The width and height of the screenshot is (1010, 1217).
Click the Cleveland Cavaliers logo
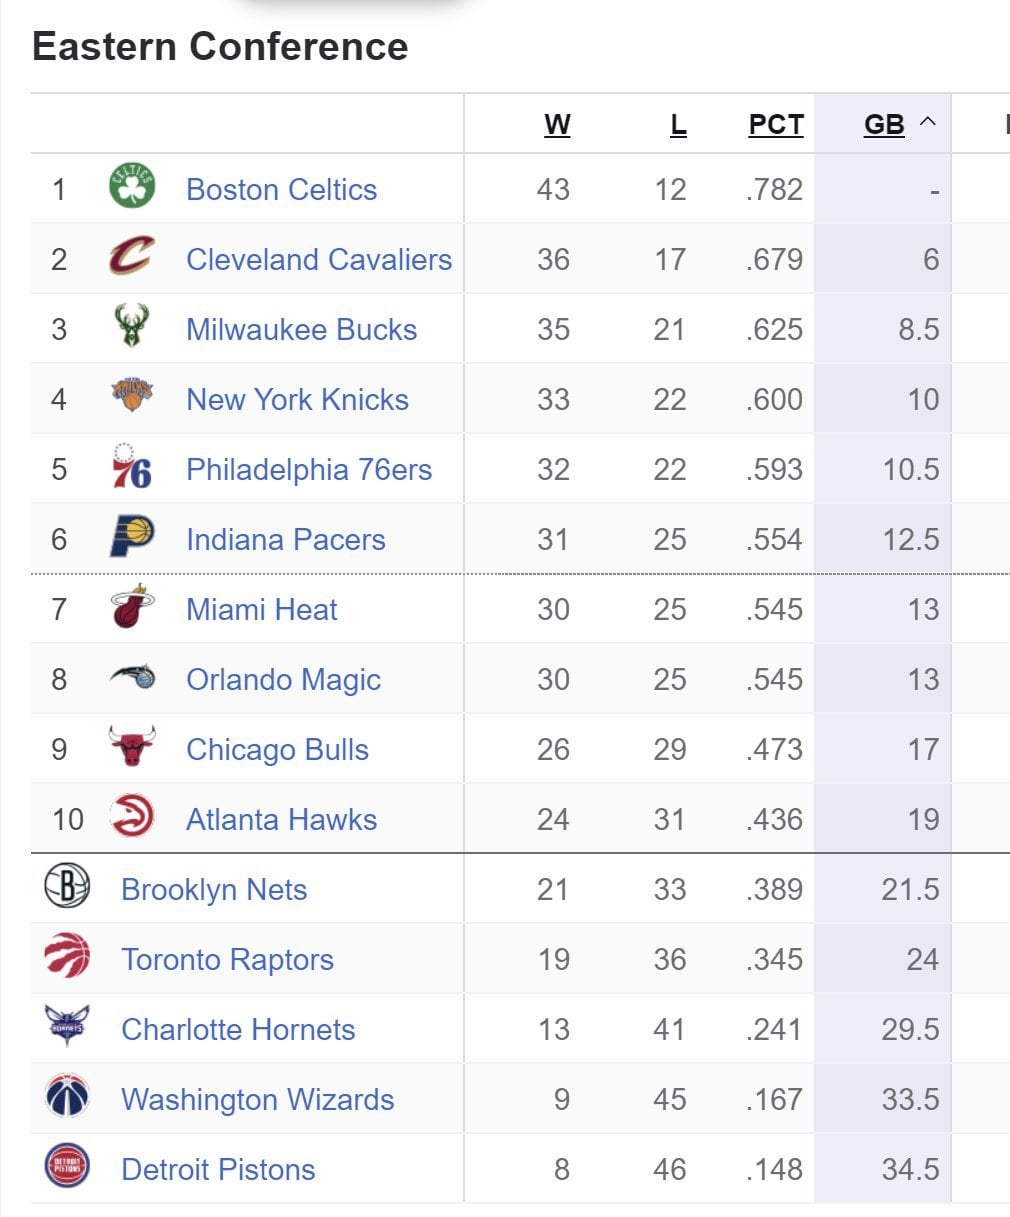click(132, 257)
